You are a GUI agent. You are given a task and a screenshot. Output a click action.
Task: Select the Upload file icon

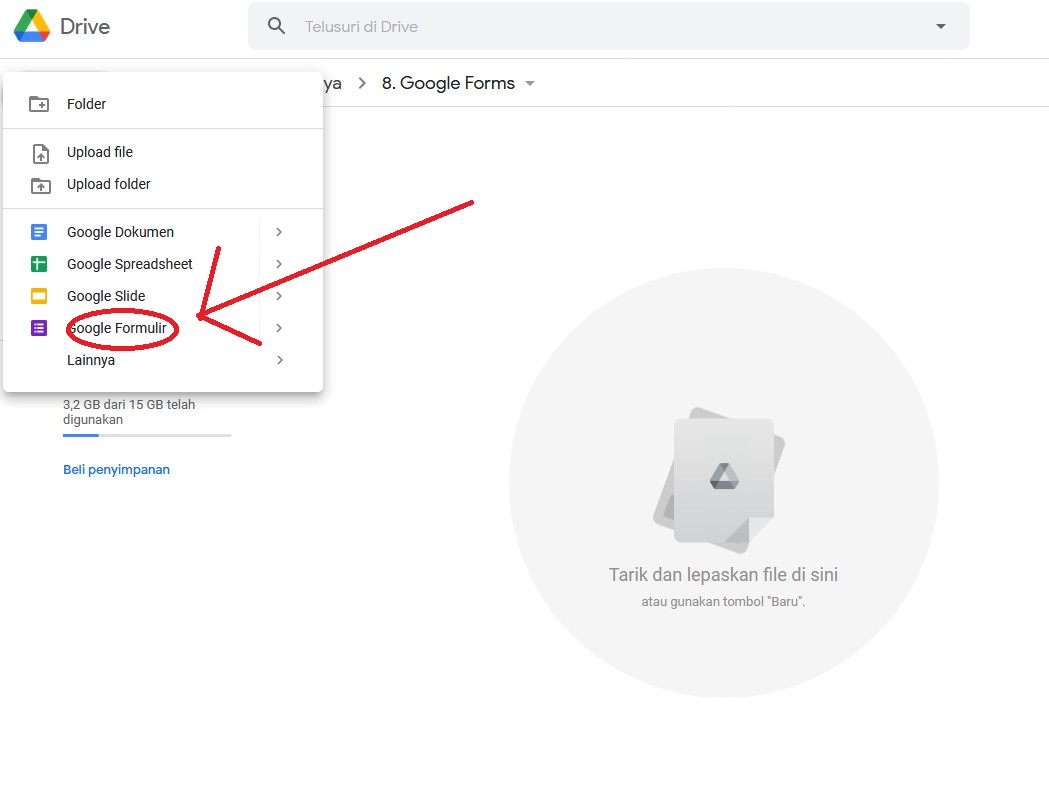pyautogui.click(x=41, y=152)
